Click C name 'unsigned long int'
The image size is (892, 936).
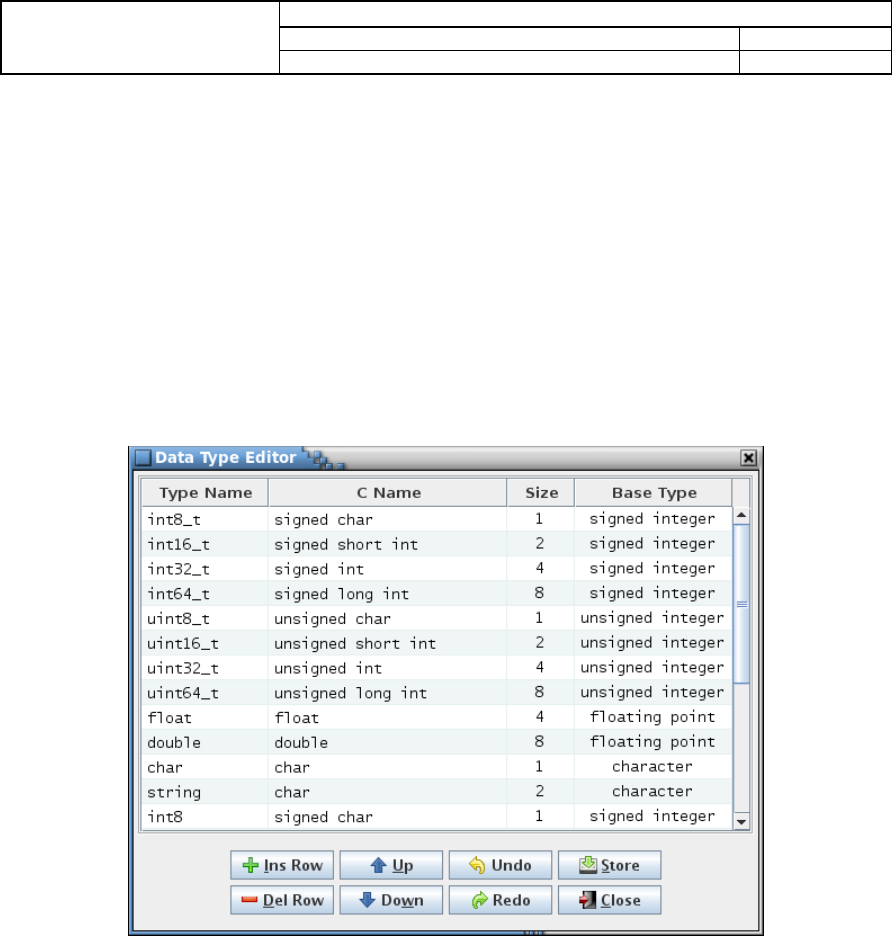[388, 693]
